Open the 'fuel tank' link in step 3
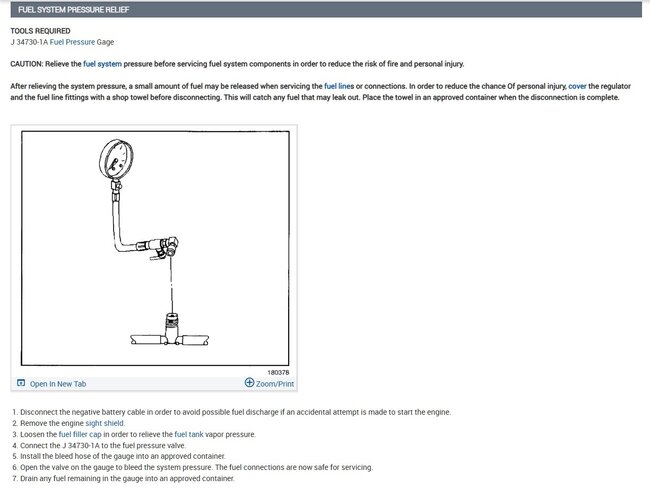Screen dimensions: 650x488 tap(189, 435)
